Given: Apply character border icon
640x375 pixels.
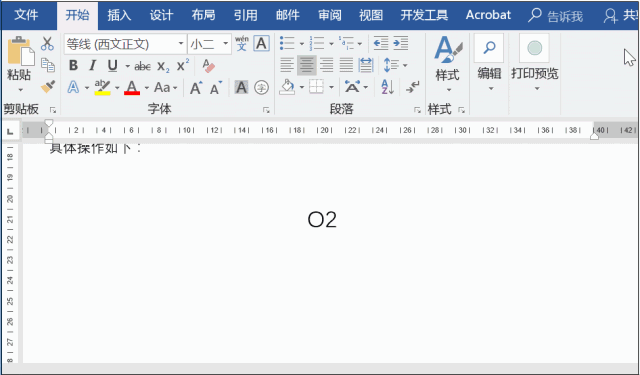Looking at the screenshot, I should (261, 43).
